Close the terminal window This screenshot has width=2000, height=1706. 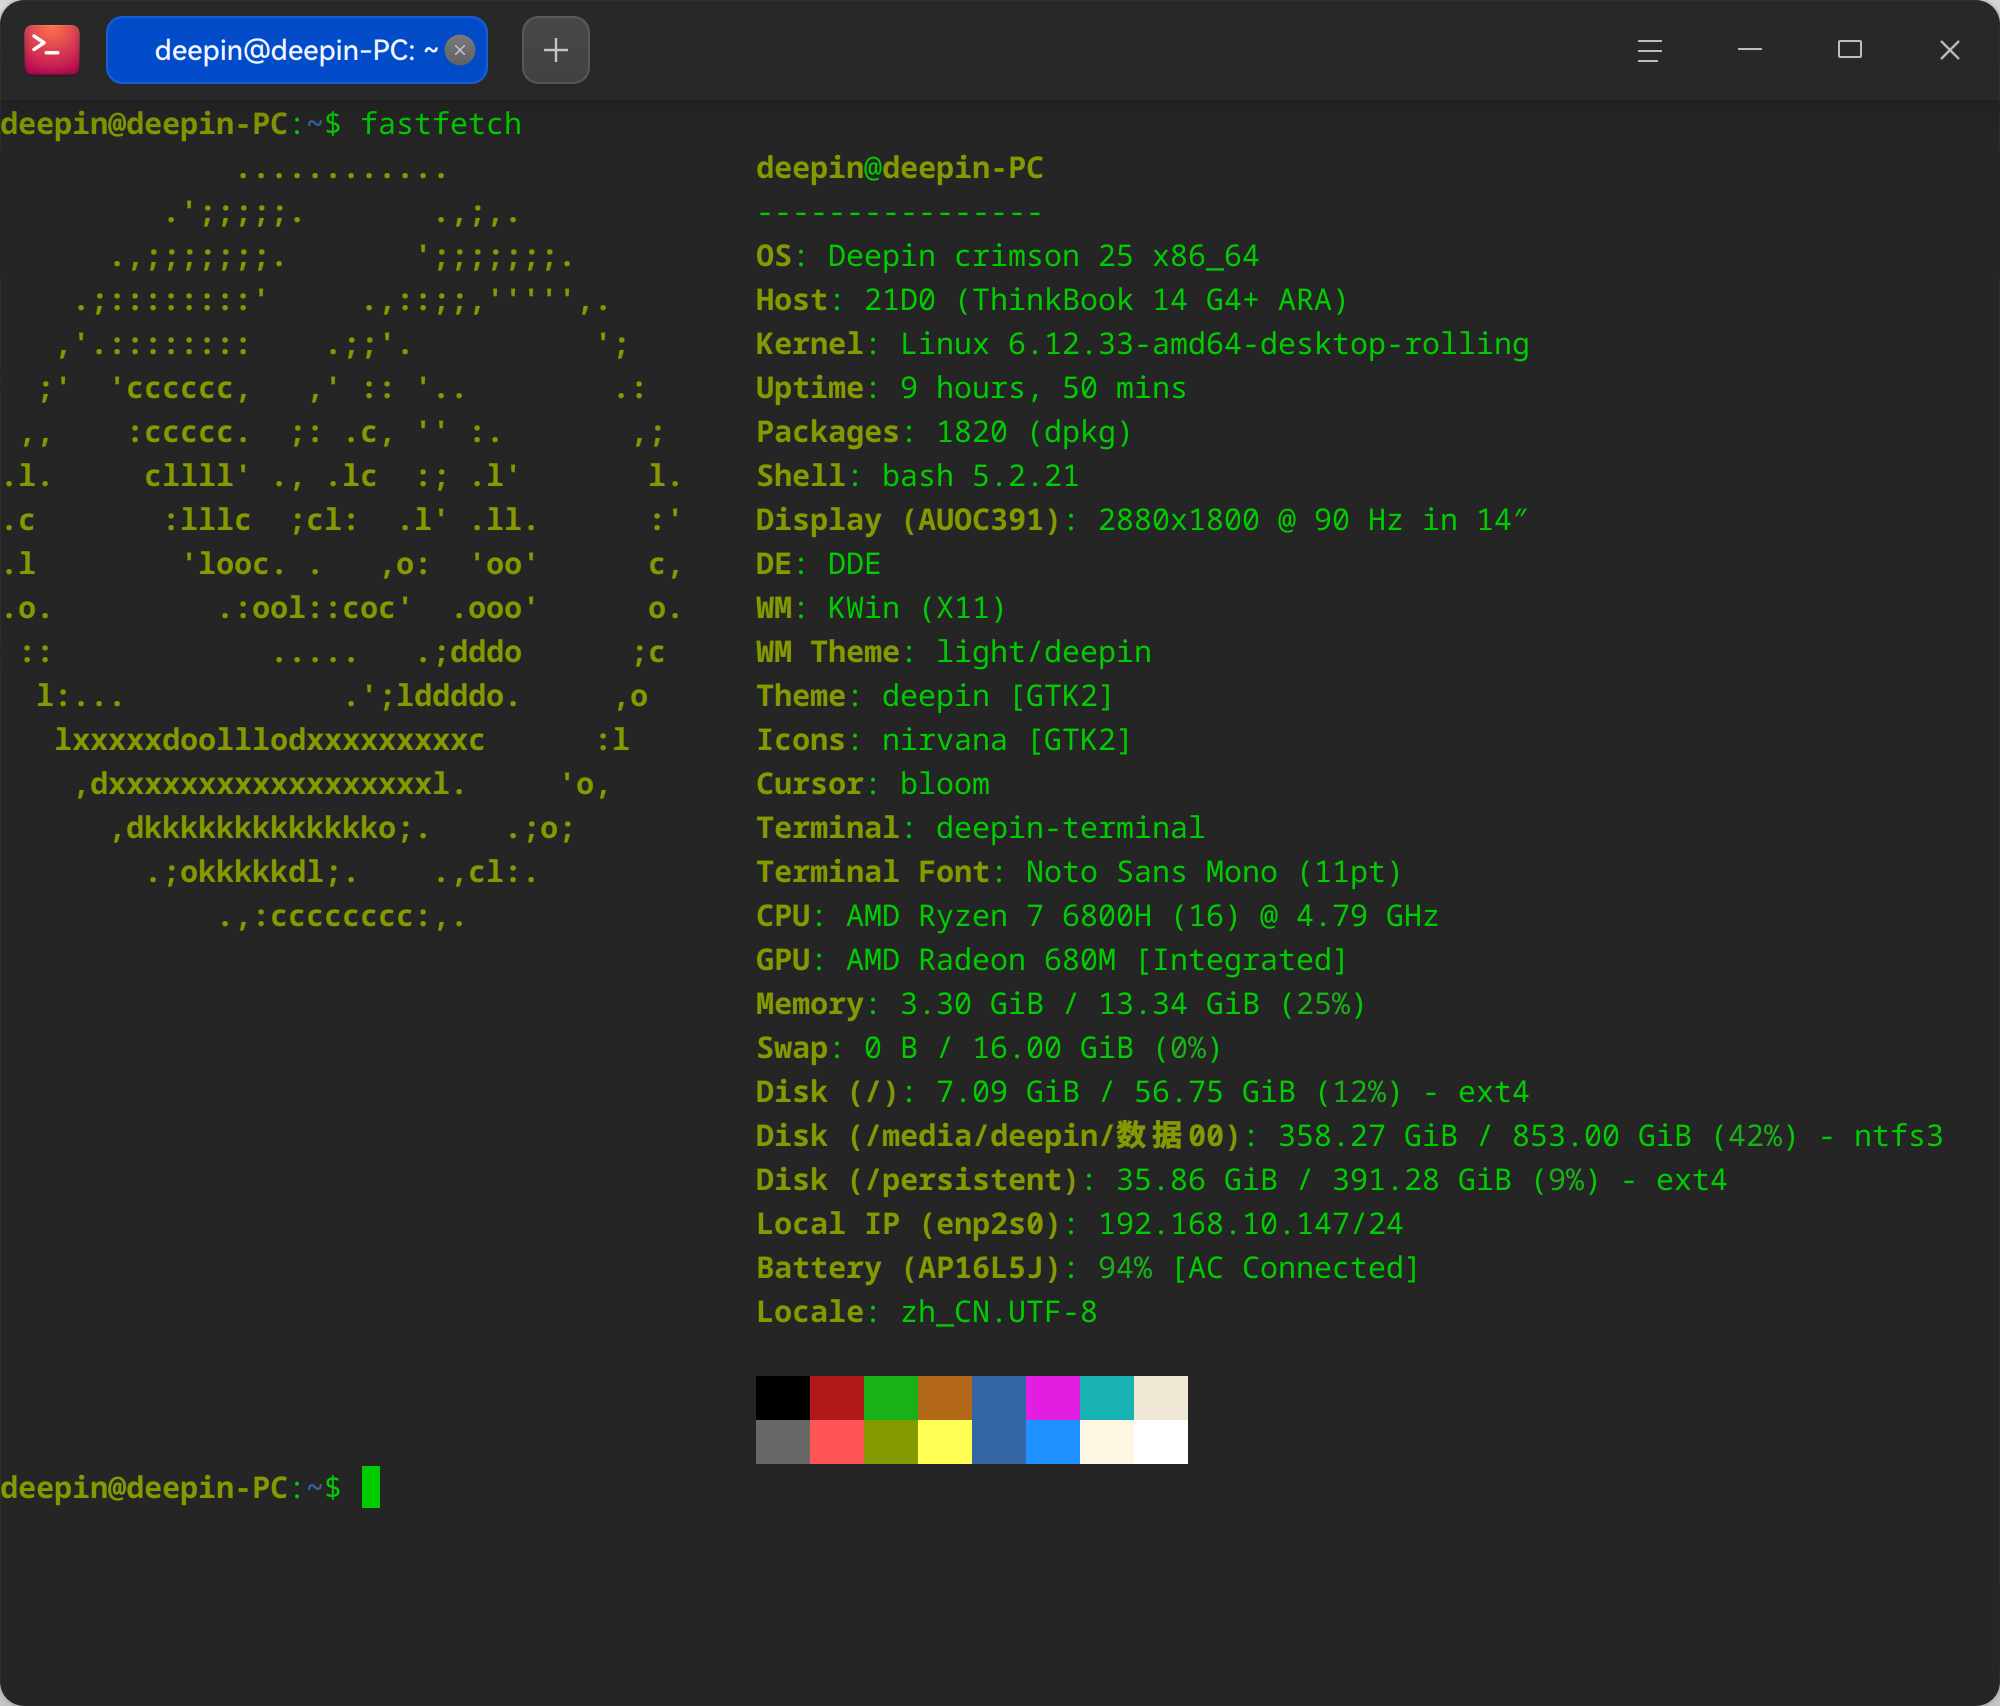coord(1950,50)
